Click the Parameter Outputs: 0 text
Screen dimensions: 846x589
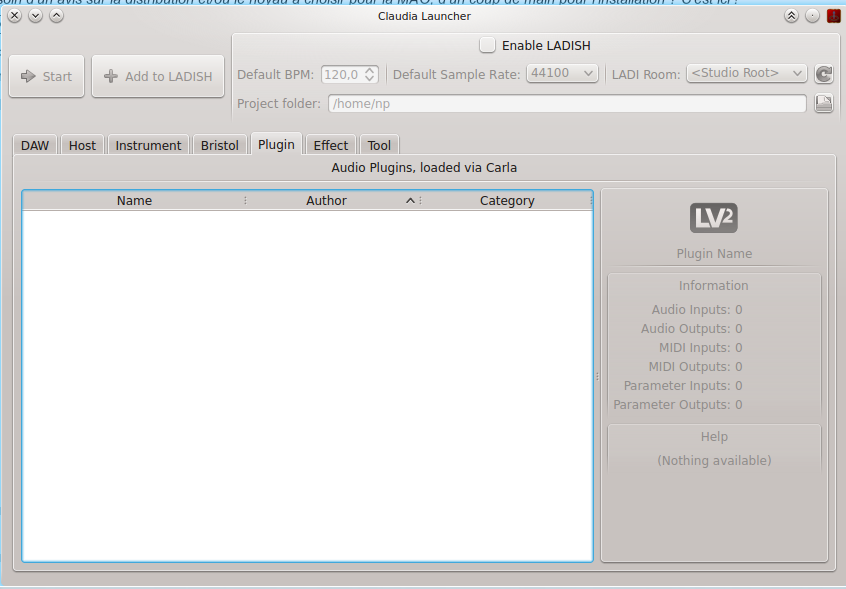tap(678, 405)
